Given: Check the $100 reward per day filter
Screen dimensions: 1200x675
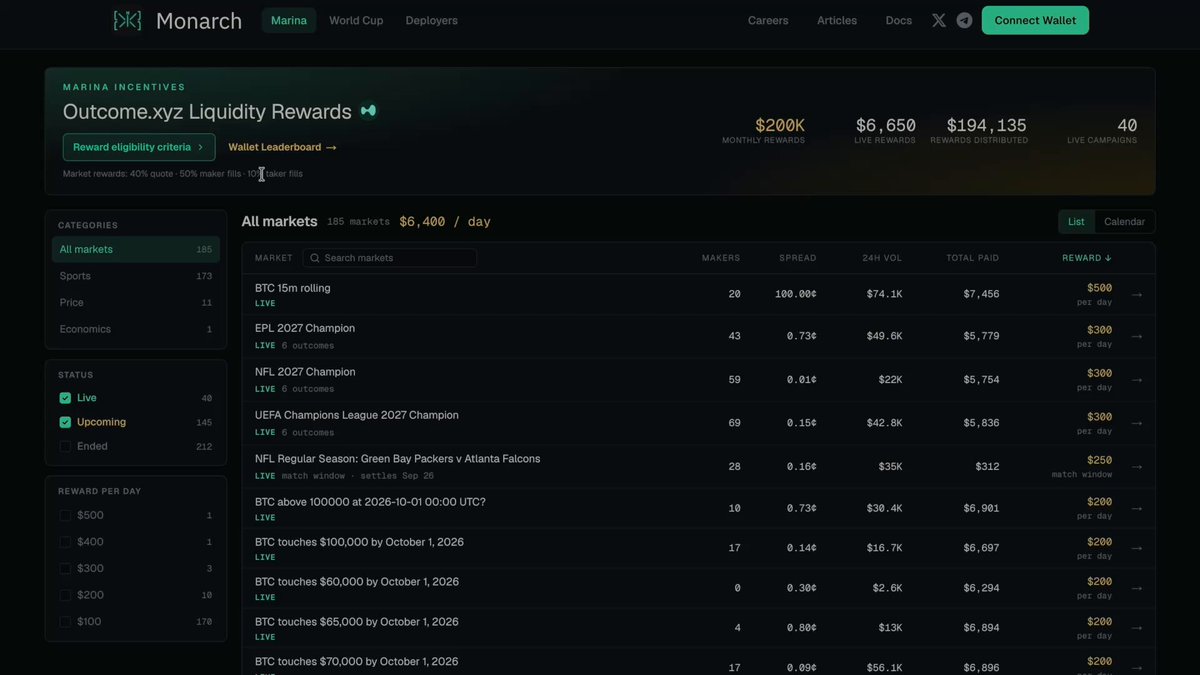Looking at the screenshot, I should [65, 621].
